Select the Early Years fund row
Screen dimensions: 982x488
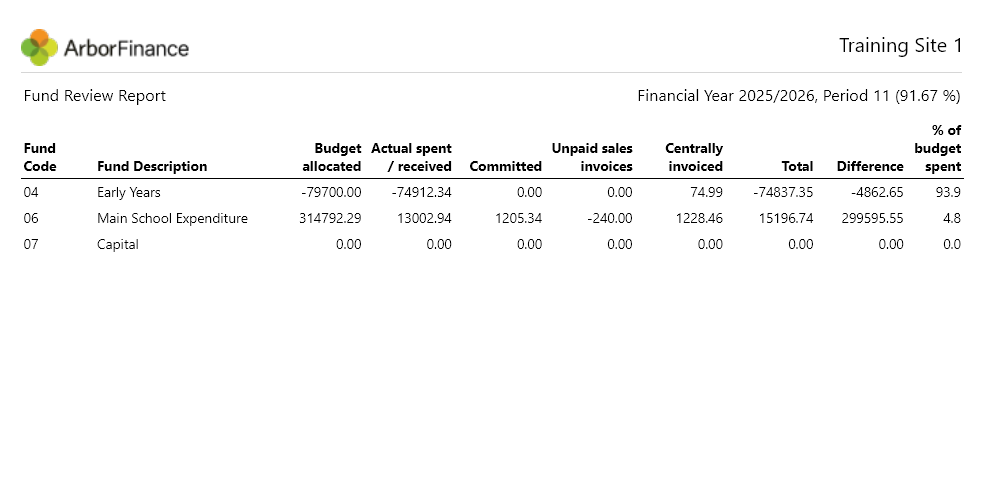[x=492, y=192]
